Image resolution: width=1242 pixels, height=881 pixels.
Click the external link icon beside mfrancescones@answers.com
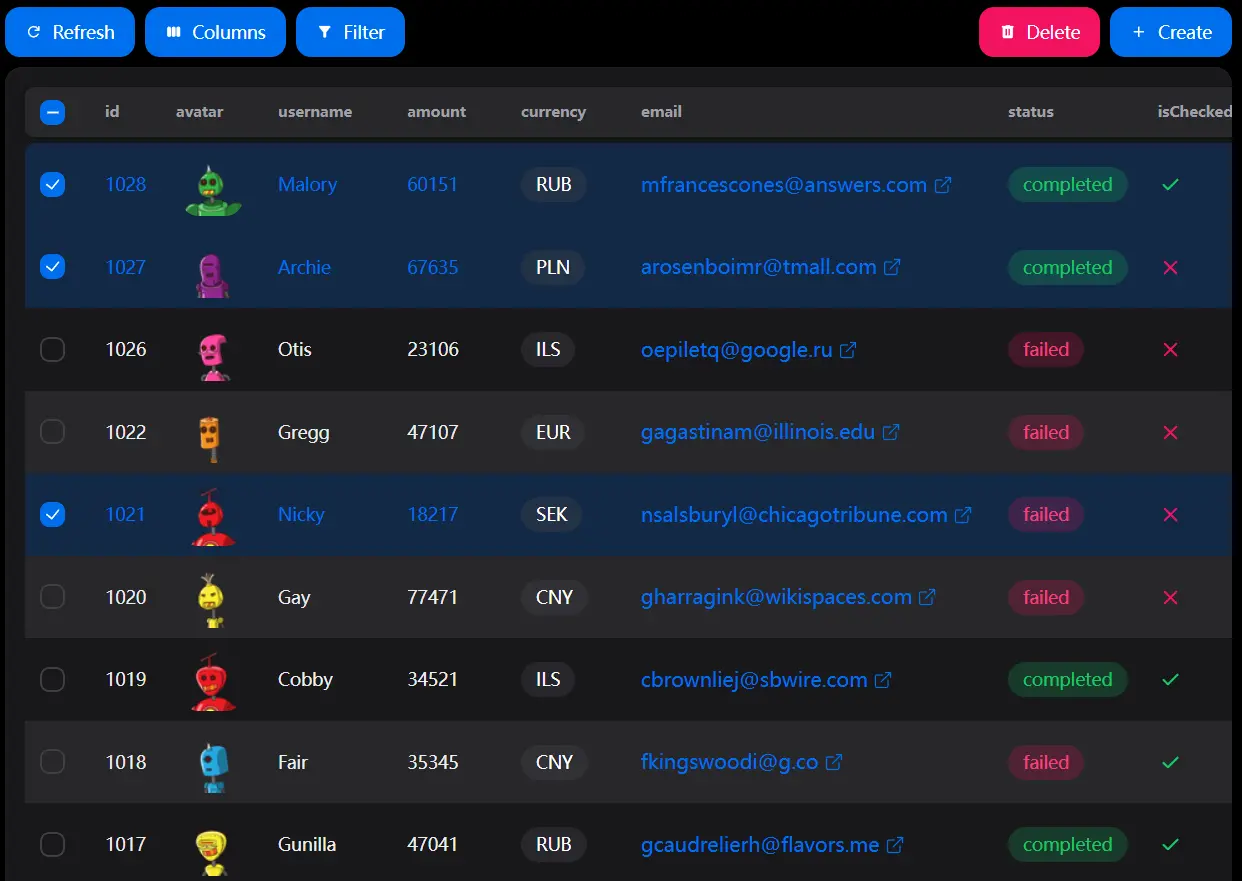942,185
